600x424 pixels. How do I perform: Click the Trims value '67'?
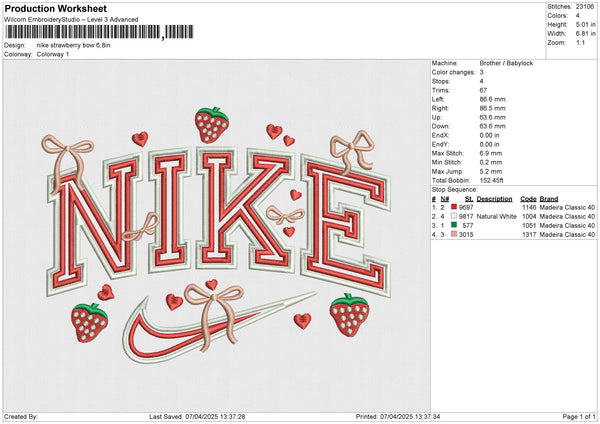(x=483, y=90)
